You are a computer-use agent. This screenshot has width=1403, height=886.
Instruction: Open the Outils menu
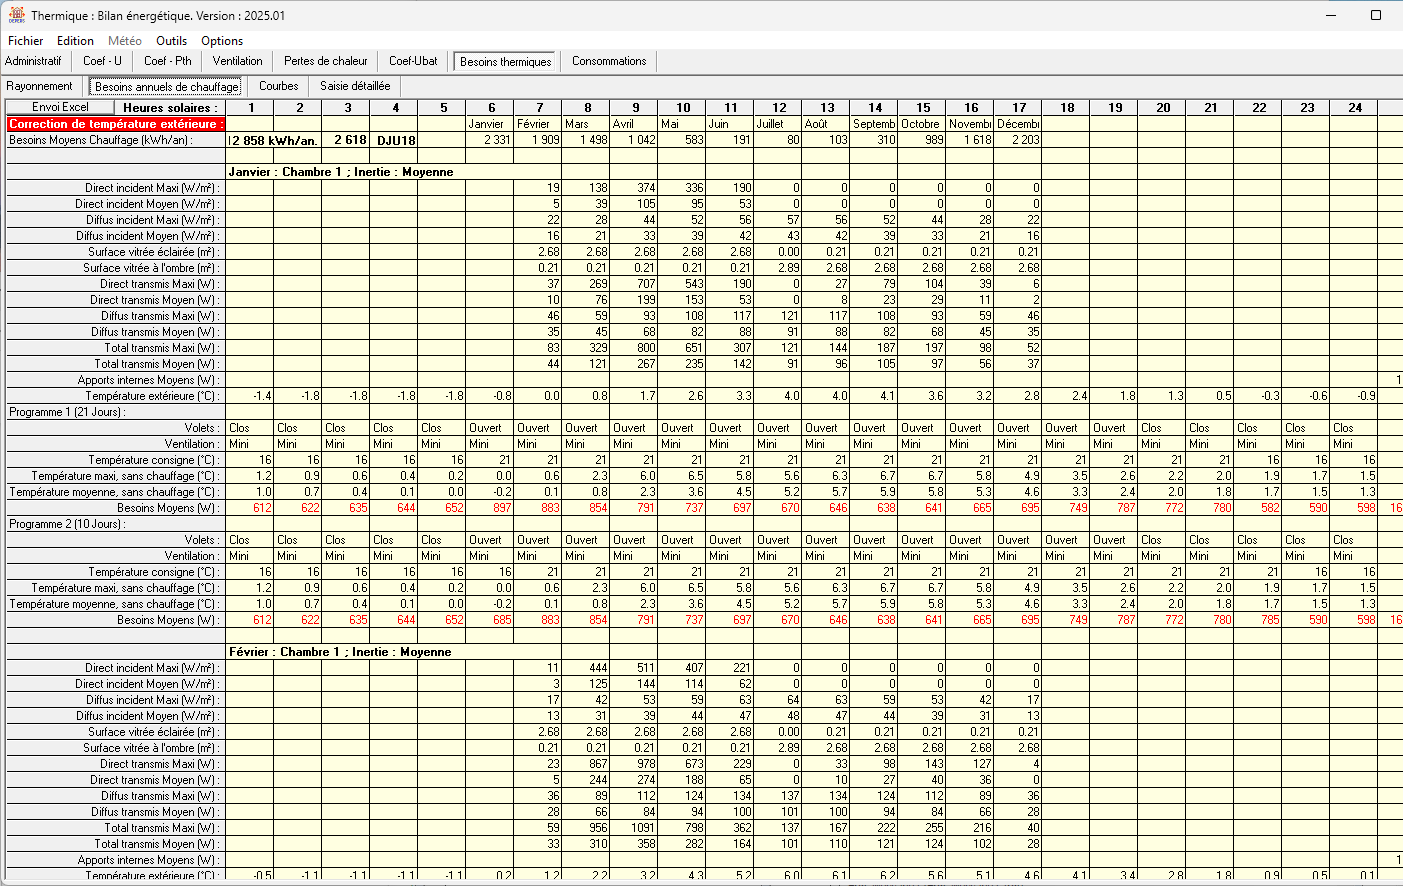(x=171, y=41)
